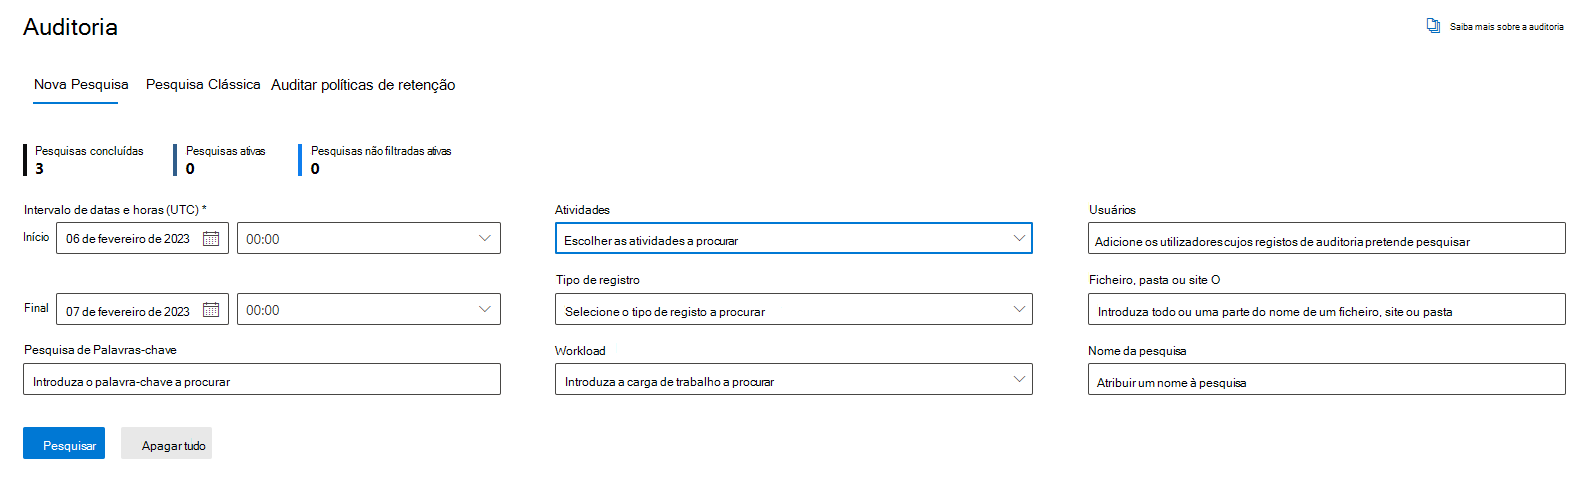Click the start date field 06 de fevereiro
This screenshot has height=477, width=1577.
[x=142, y=238]
